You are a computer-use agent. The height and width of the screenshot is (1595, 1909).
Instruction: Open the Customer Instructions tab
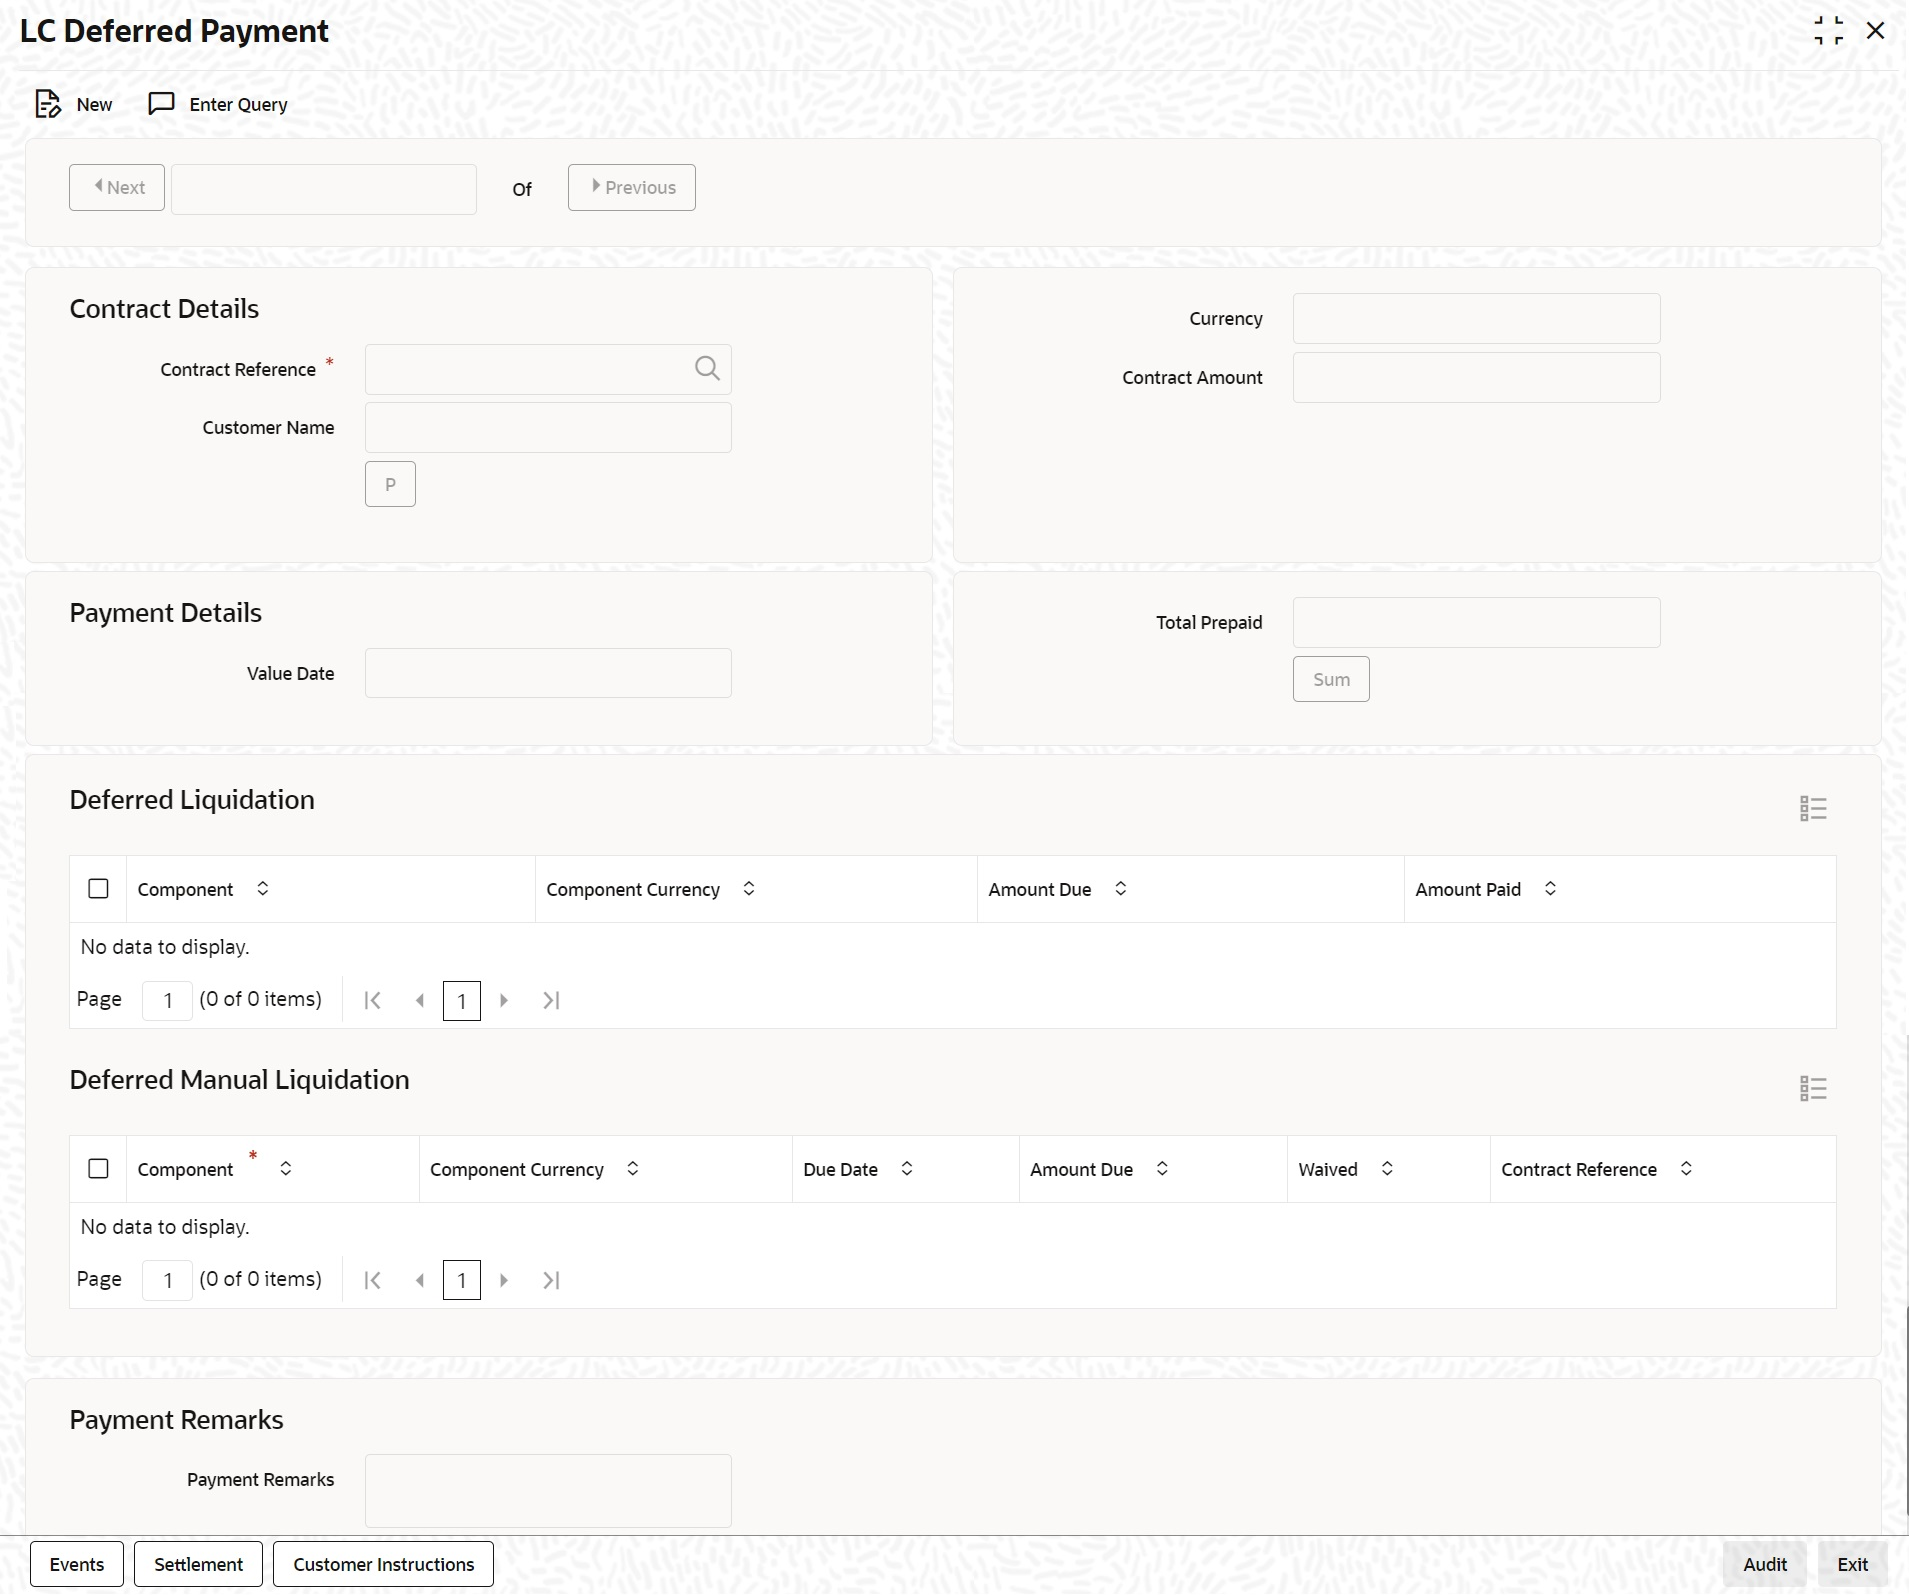(383, 1564)
